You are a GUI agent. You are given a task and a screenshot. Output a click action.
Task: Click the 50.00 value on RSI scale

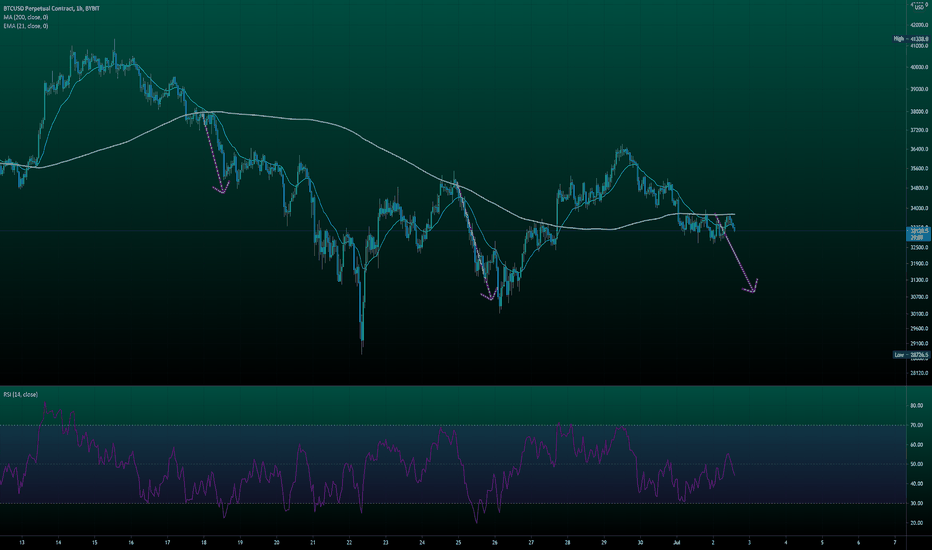[917, 464]
